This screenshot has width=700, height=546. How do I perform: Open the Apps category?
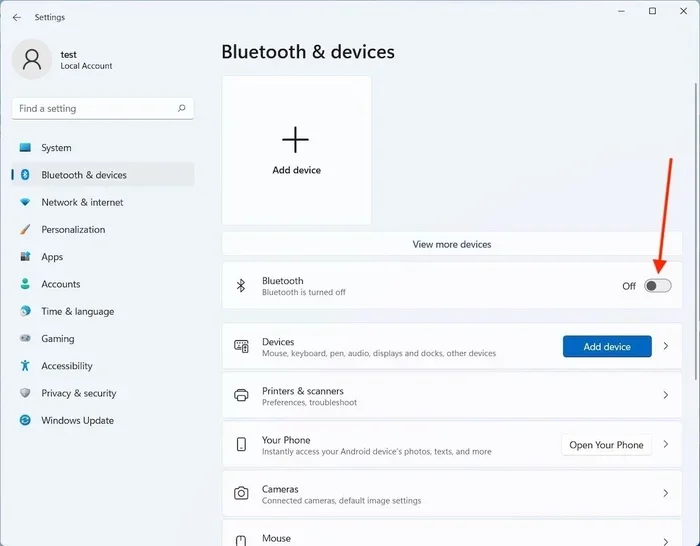click(103, 256)
